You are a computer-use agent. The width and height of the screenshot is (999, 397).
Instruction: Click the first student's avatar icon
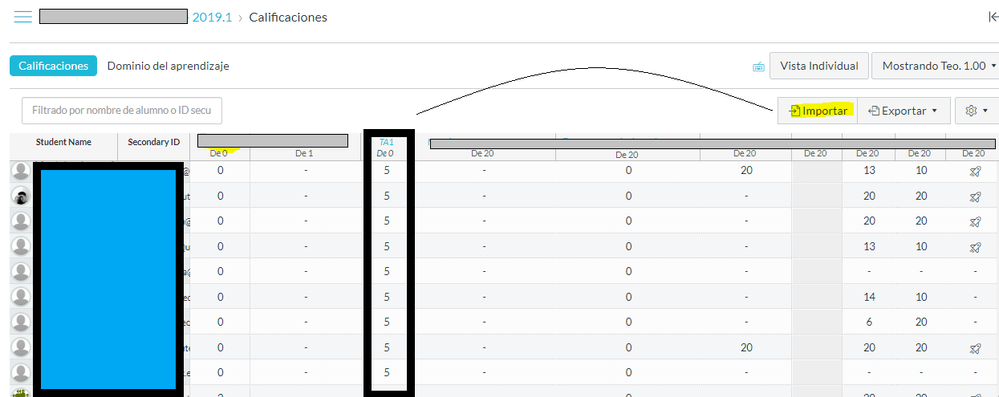(x=21, y=171)
